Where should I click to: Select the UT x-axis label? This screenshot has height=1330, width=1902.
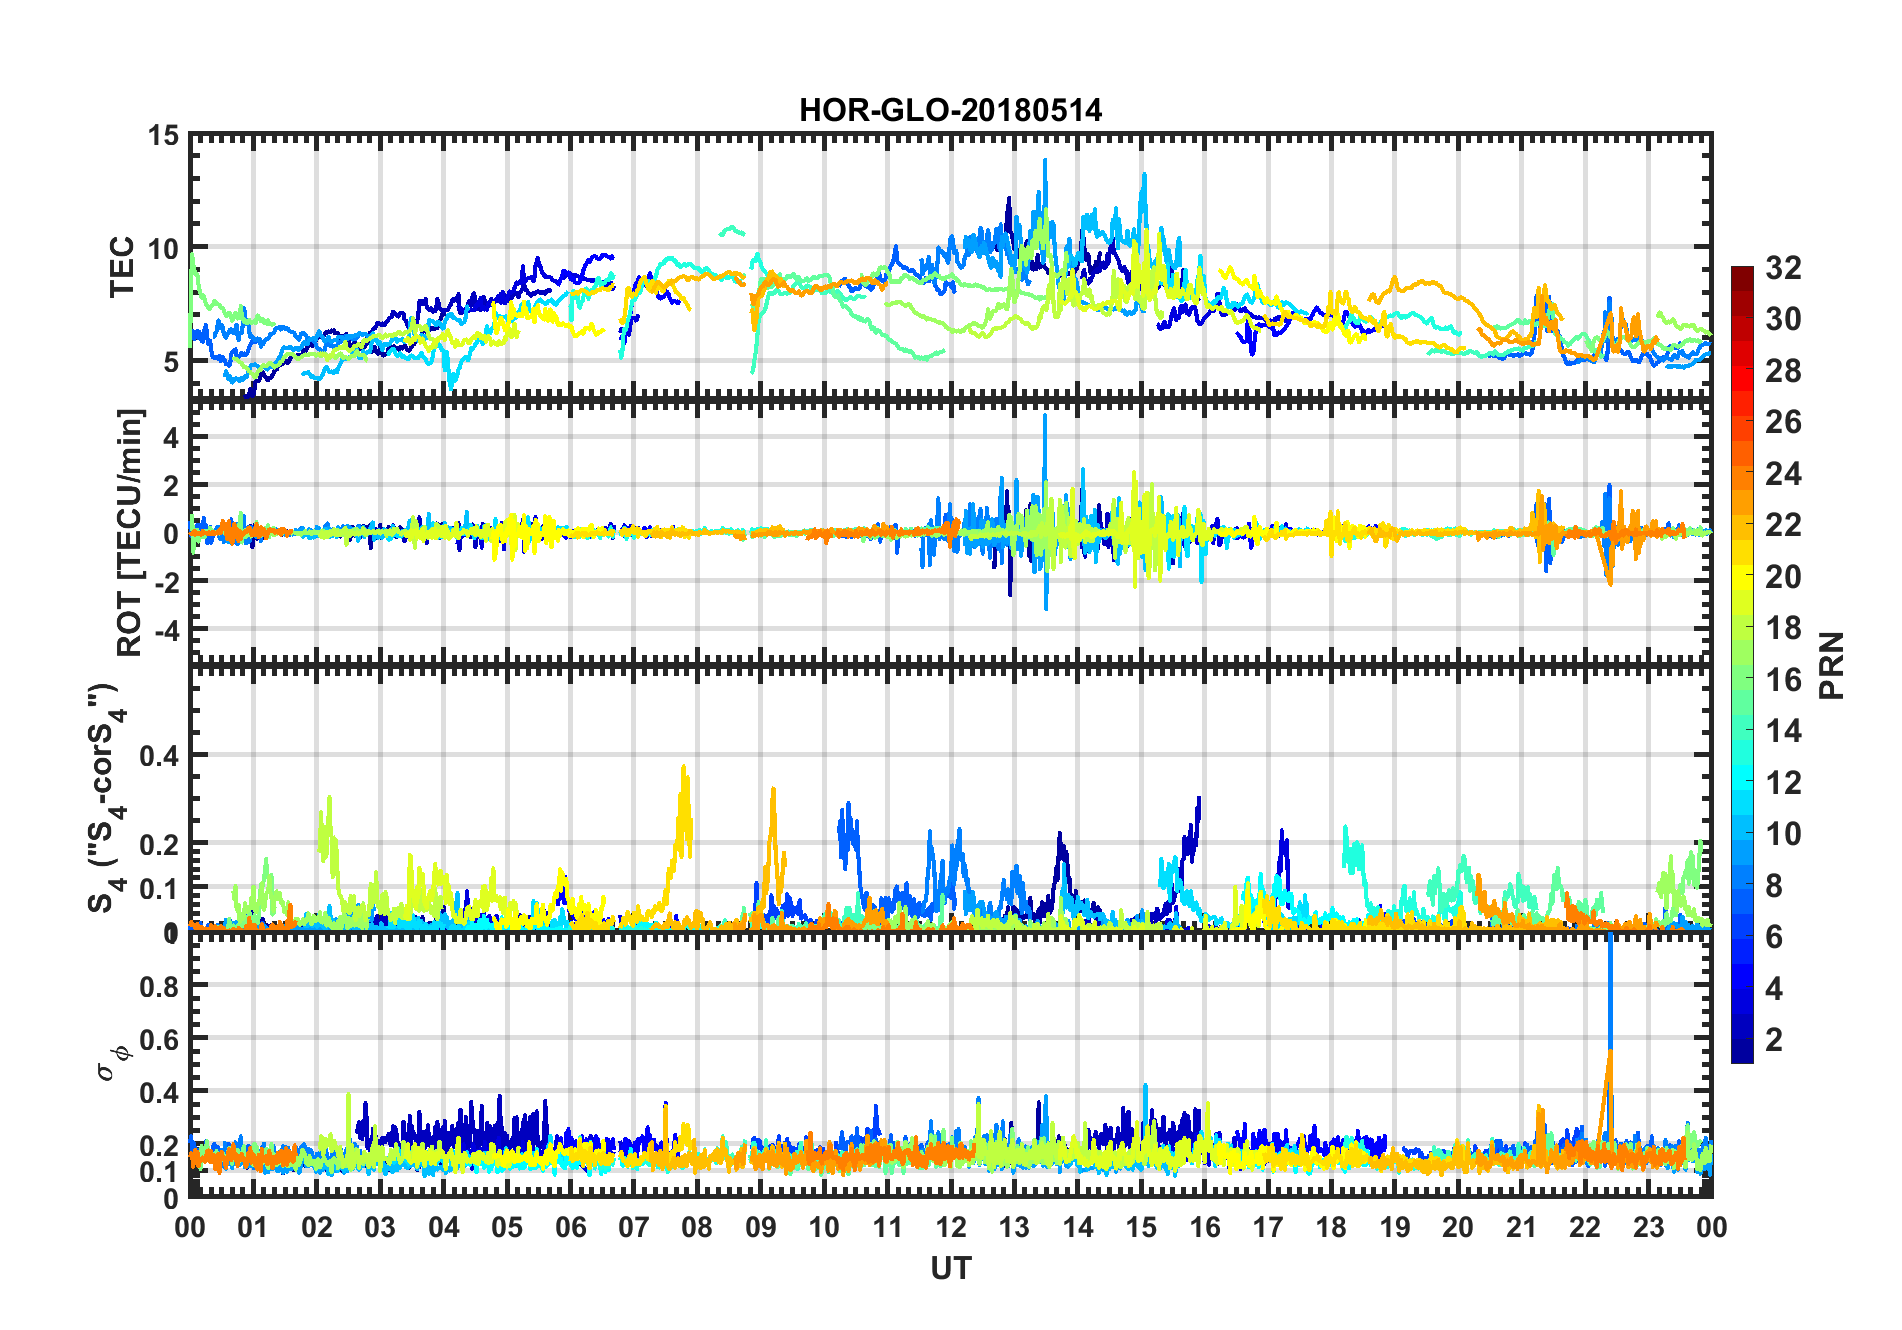pyautogui.click(x=951, y=1268)
